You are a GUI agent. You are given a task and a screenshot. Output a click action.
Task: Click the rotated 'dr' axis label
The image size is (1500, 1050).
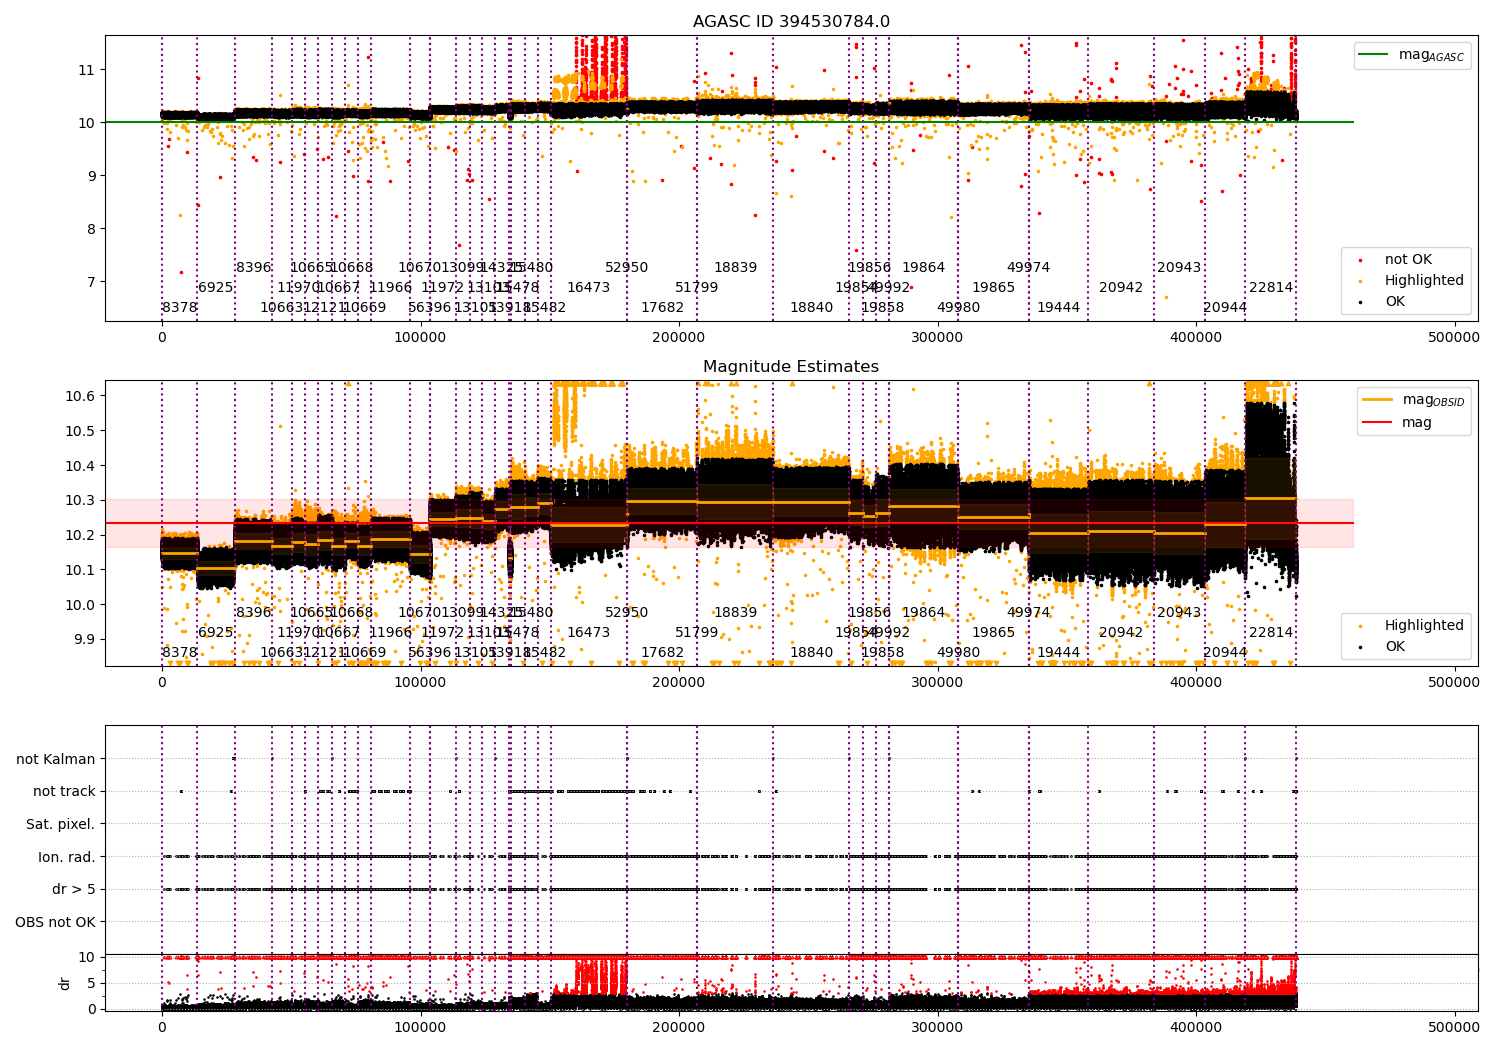(65, 983)
